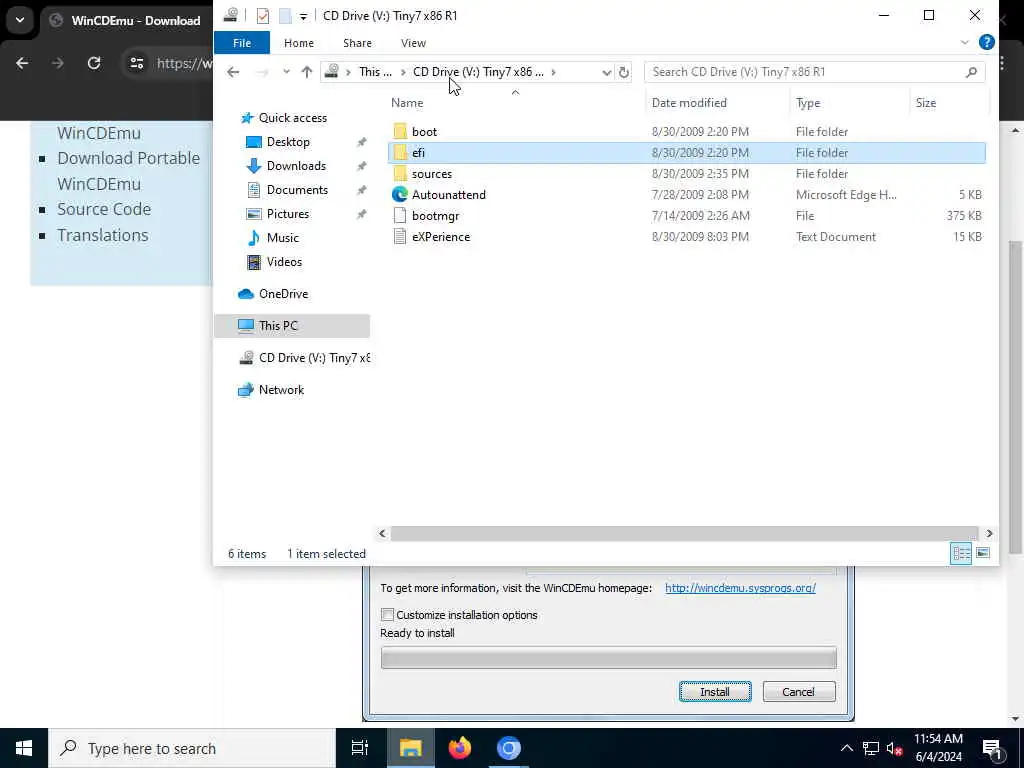Launch Firefox from the taskbar
This screenshot has height=768, width=1024.
click(x=460, y=748)
